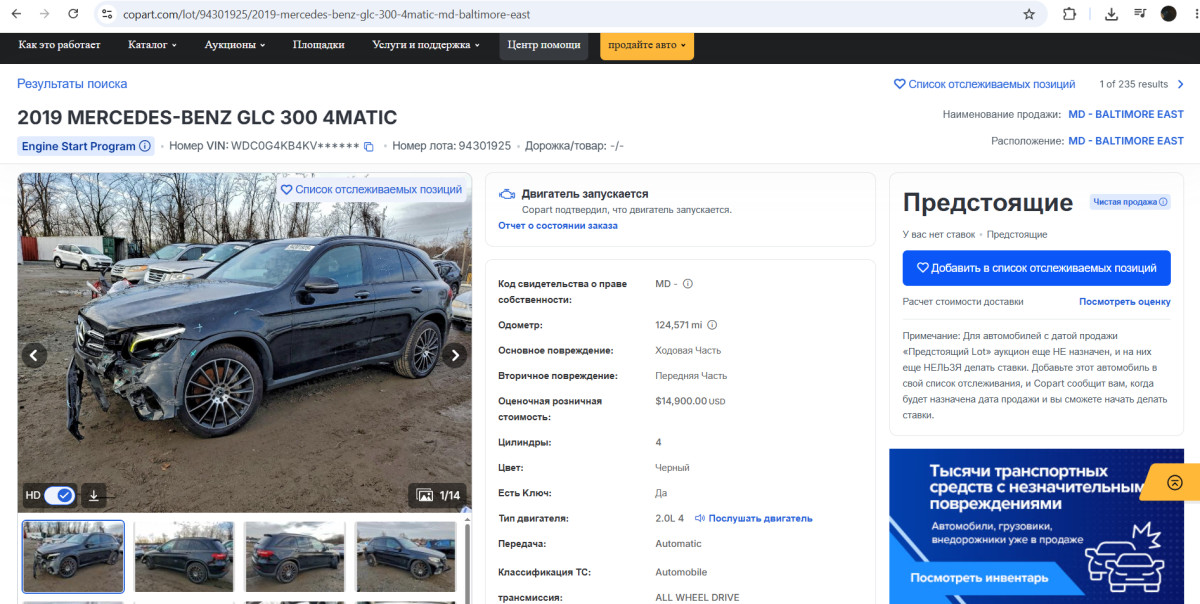Show previous vehicle photo arrow
1200x604 pixels.
(x=35, y=355)
